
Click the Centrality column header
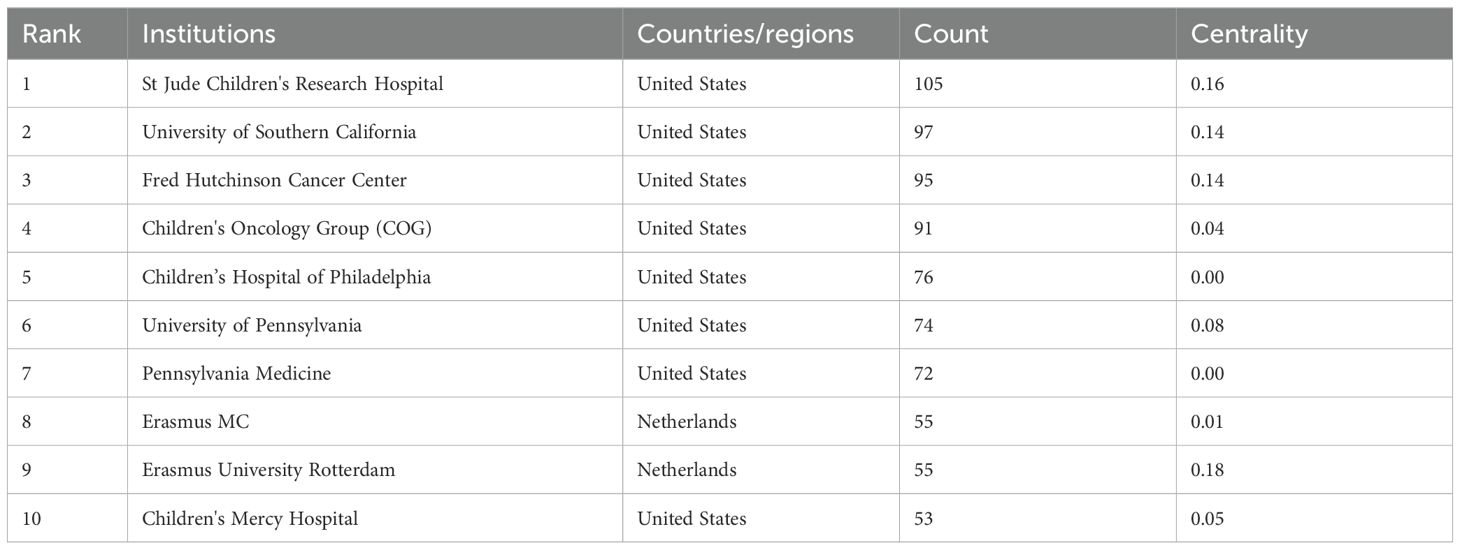[x=1314, y=34]
